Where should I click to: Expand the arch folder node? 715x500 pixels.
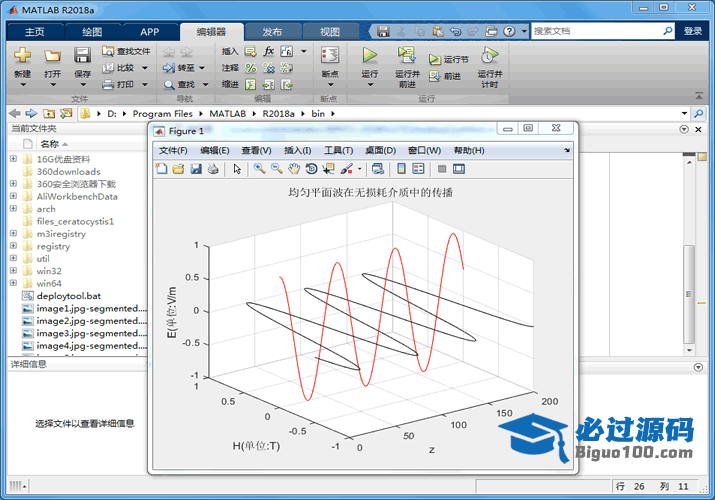(x=13, y=208)
